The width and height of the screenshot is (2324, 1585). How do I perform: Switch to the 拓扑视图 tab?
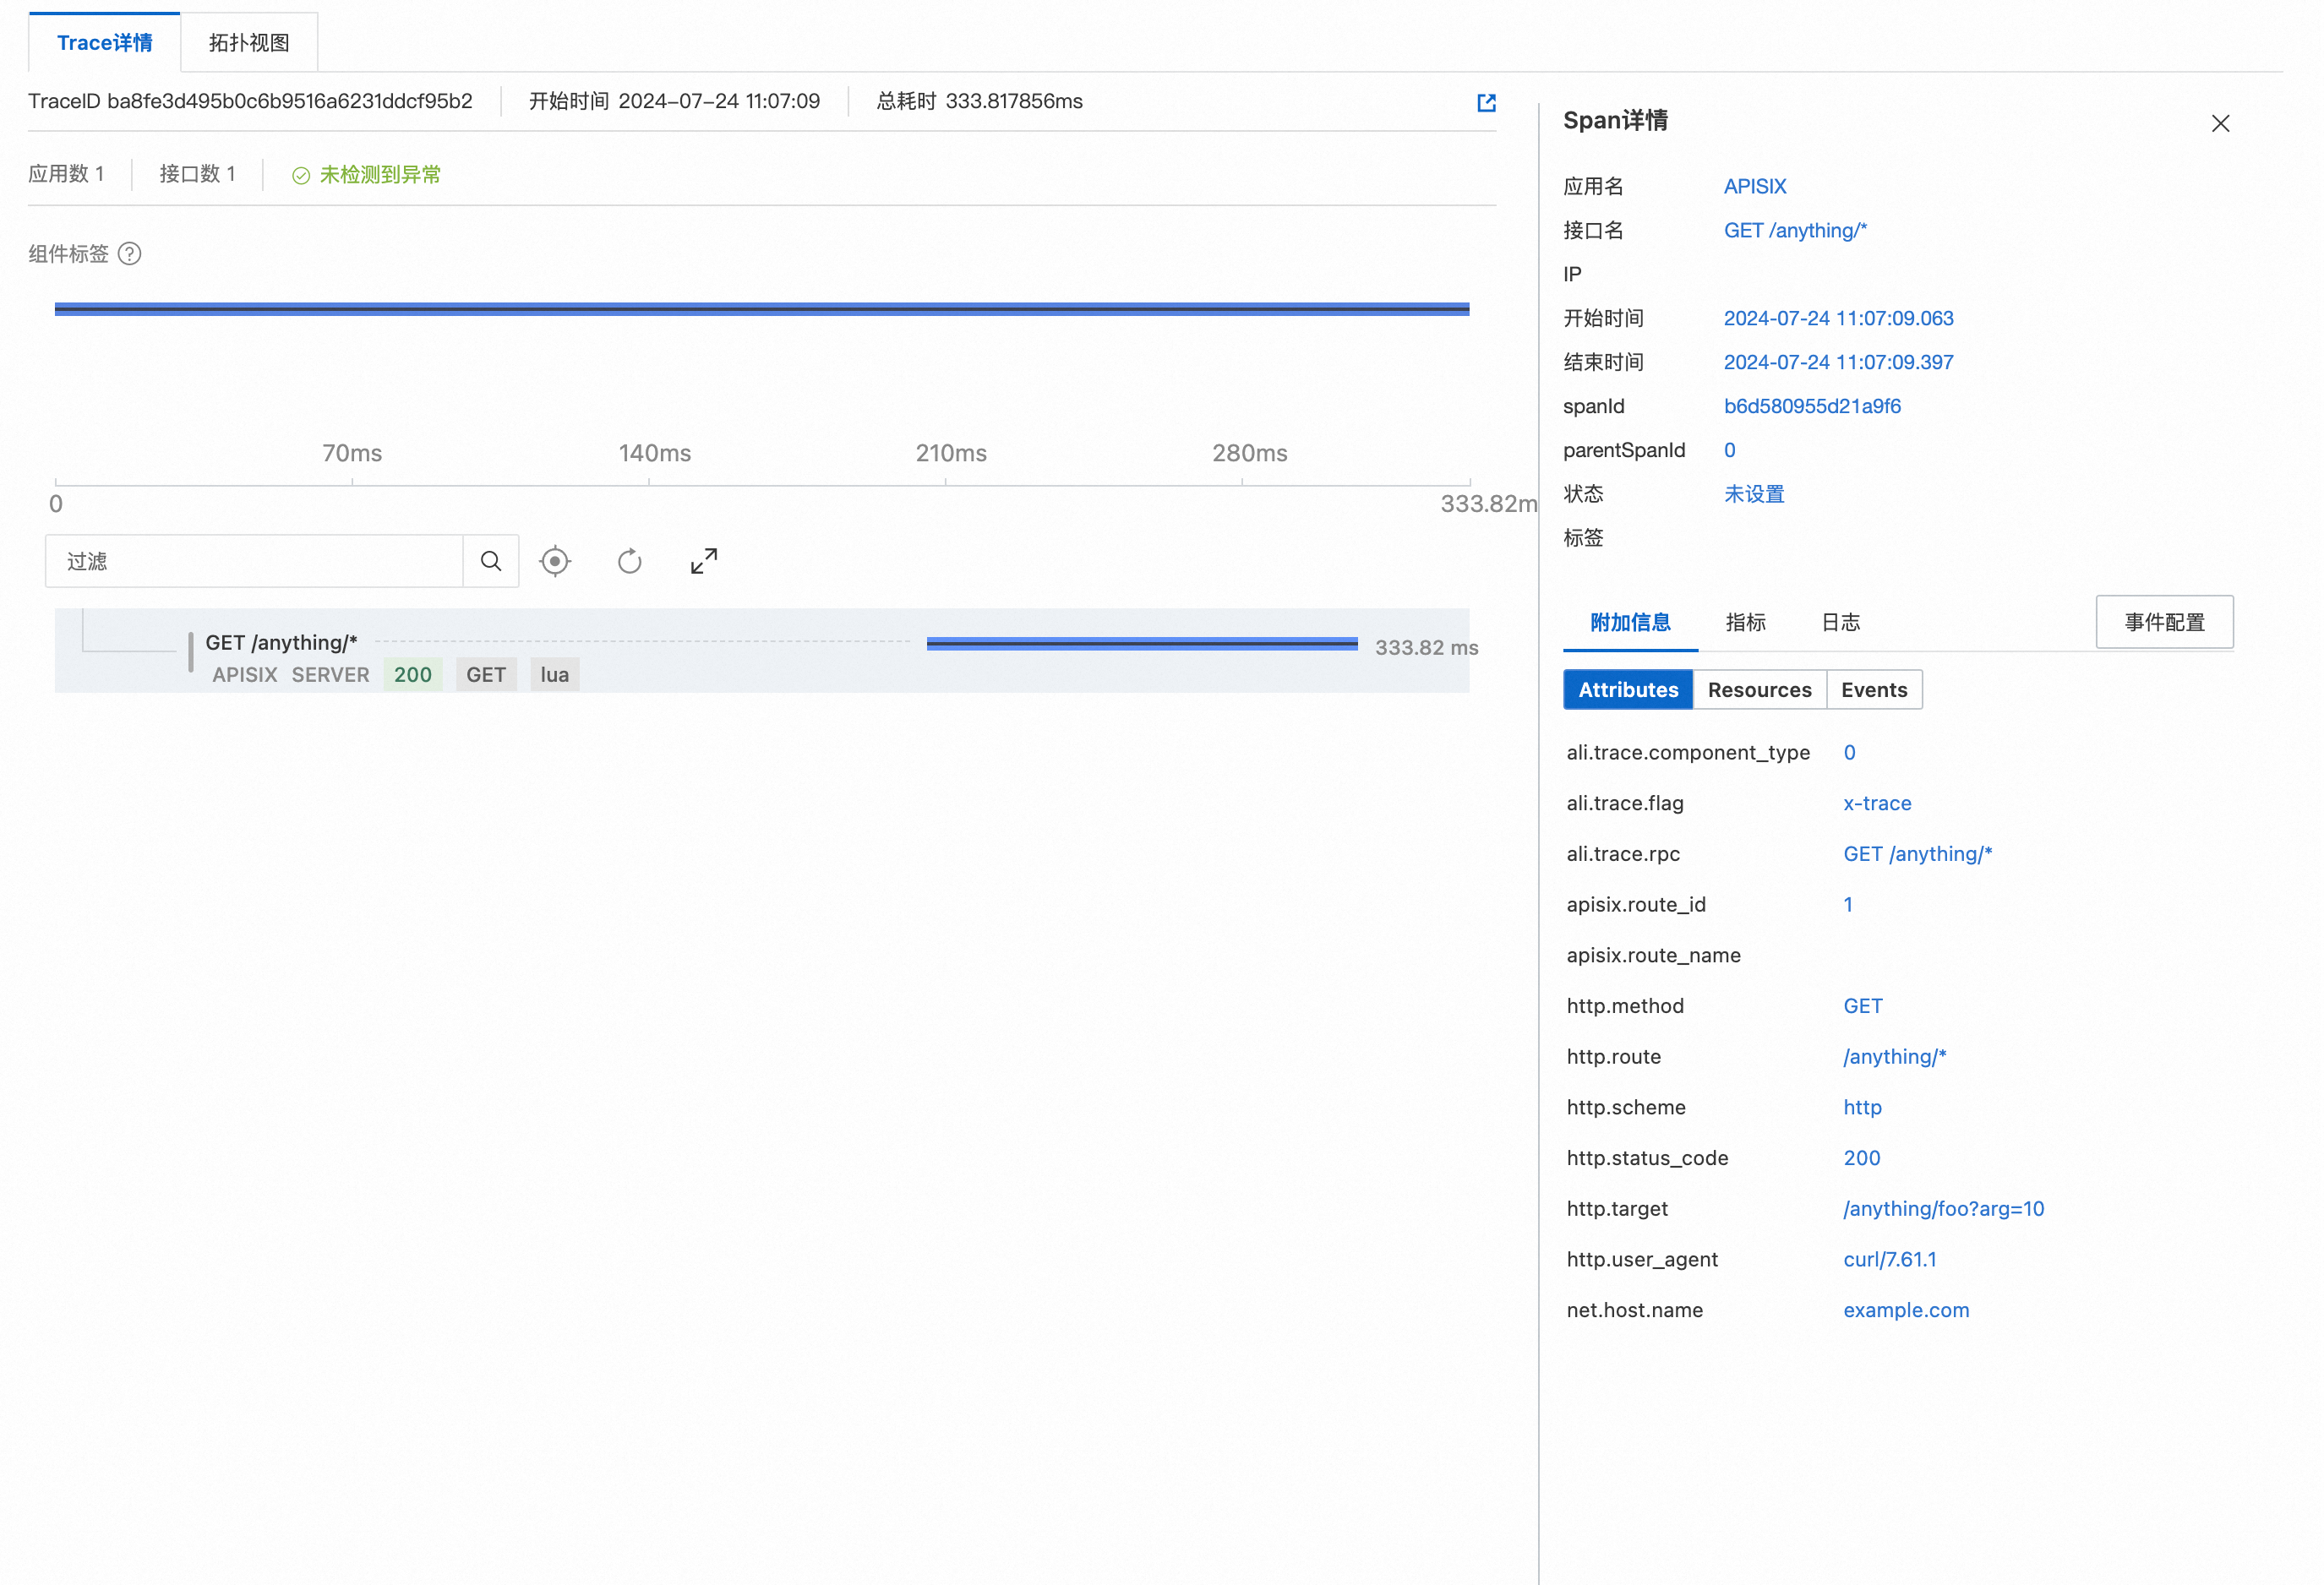248,42
